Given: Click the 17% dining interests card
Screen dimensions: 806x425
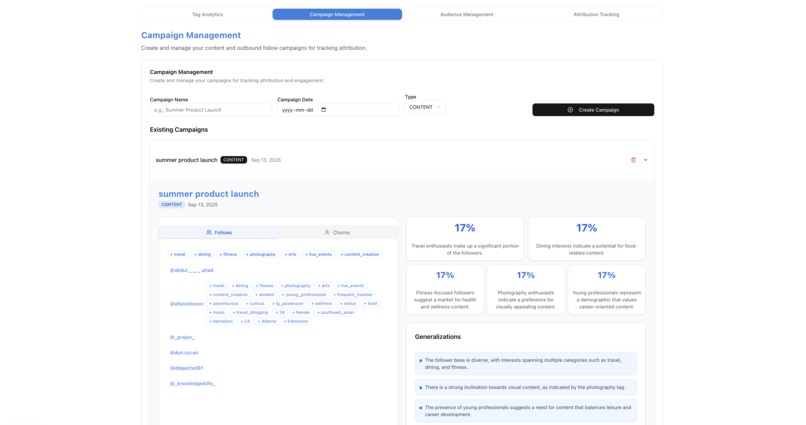Looking at the screenshot, I should point(587,239).
